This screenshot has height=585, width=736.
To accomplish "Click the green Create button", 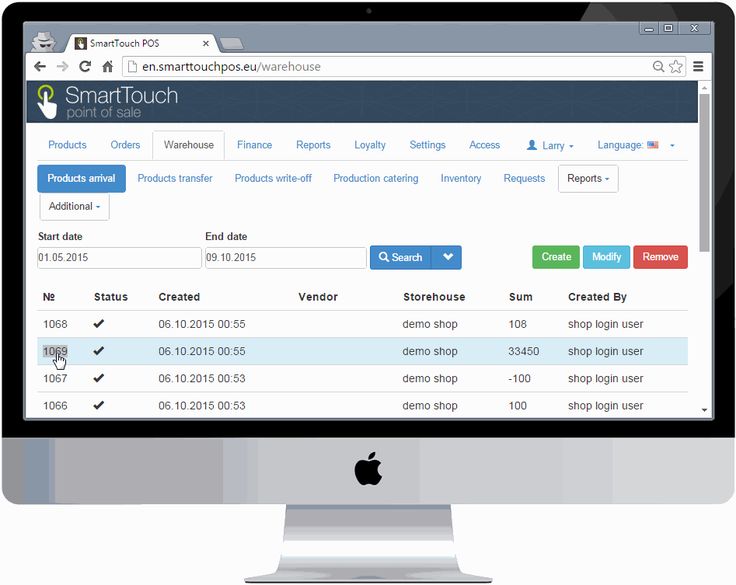I will [x=556, y=257].
